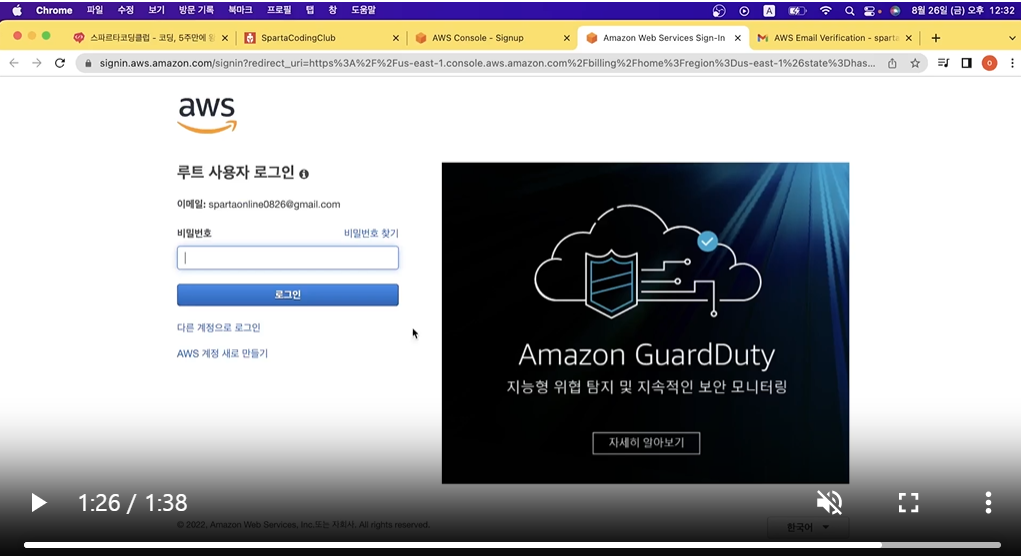Switch to AWS Console - Signup tab
1021x556 pixels.
[x=490, y=38]
